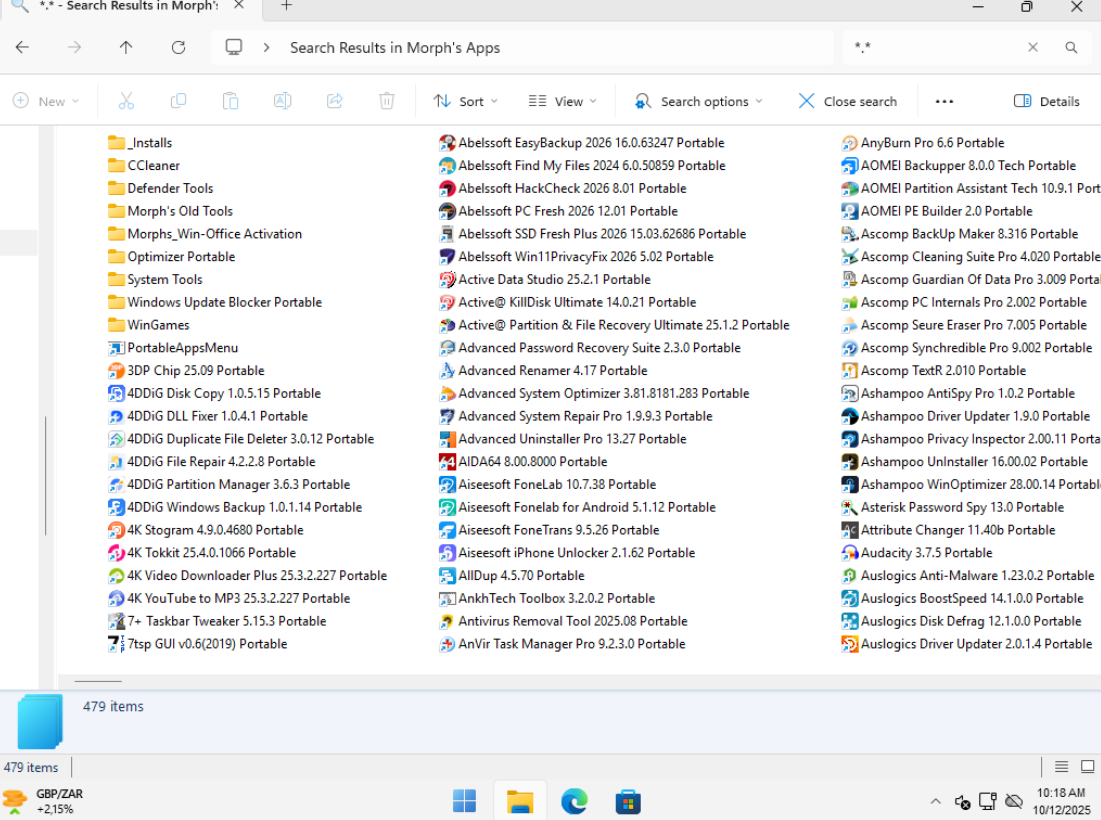Open Microsoft Edge from the taskbar
The image size is (1101, 820).
(573, 801)
